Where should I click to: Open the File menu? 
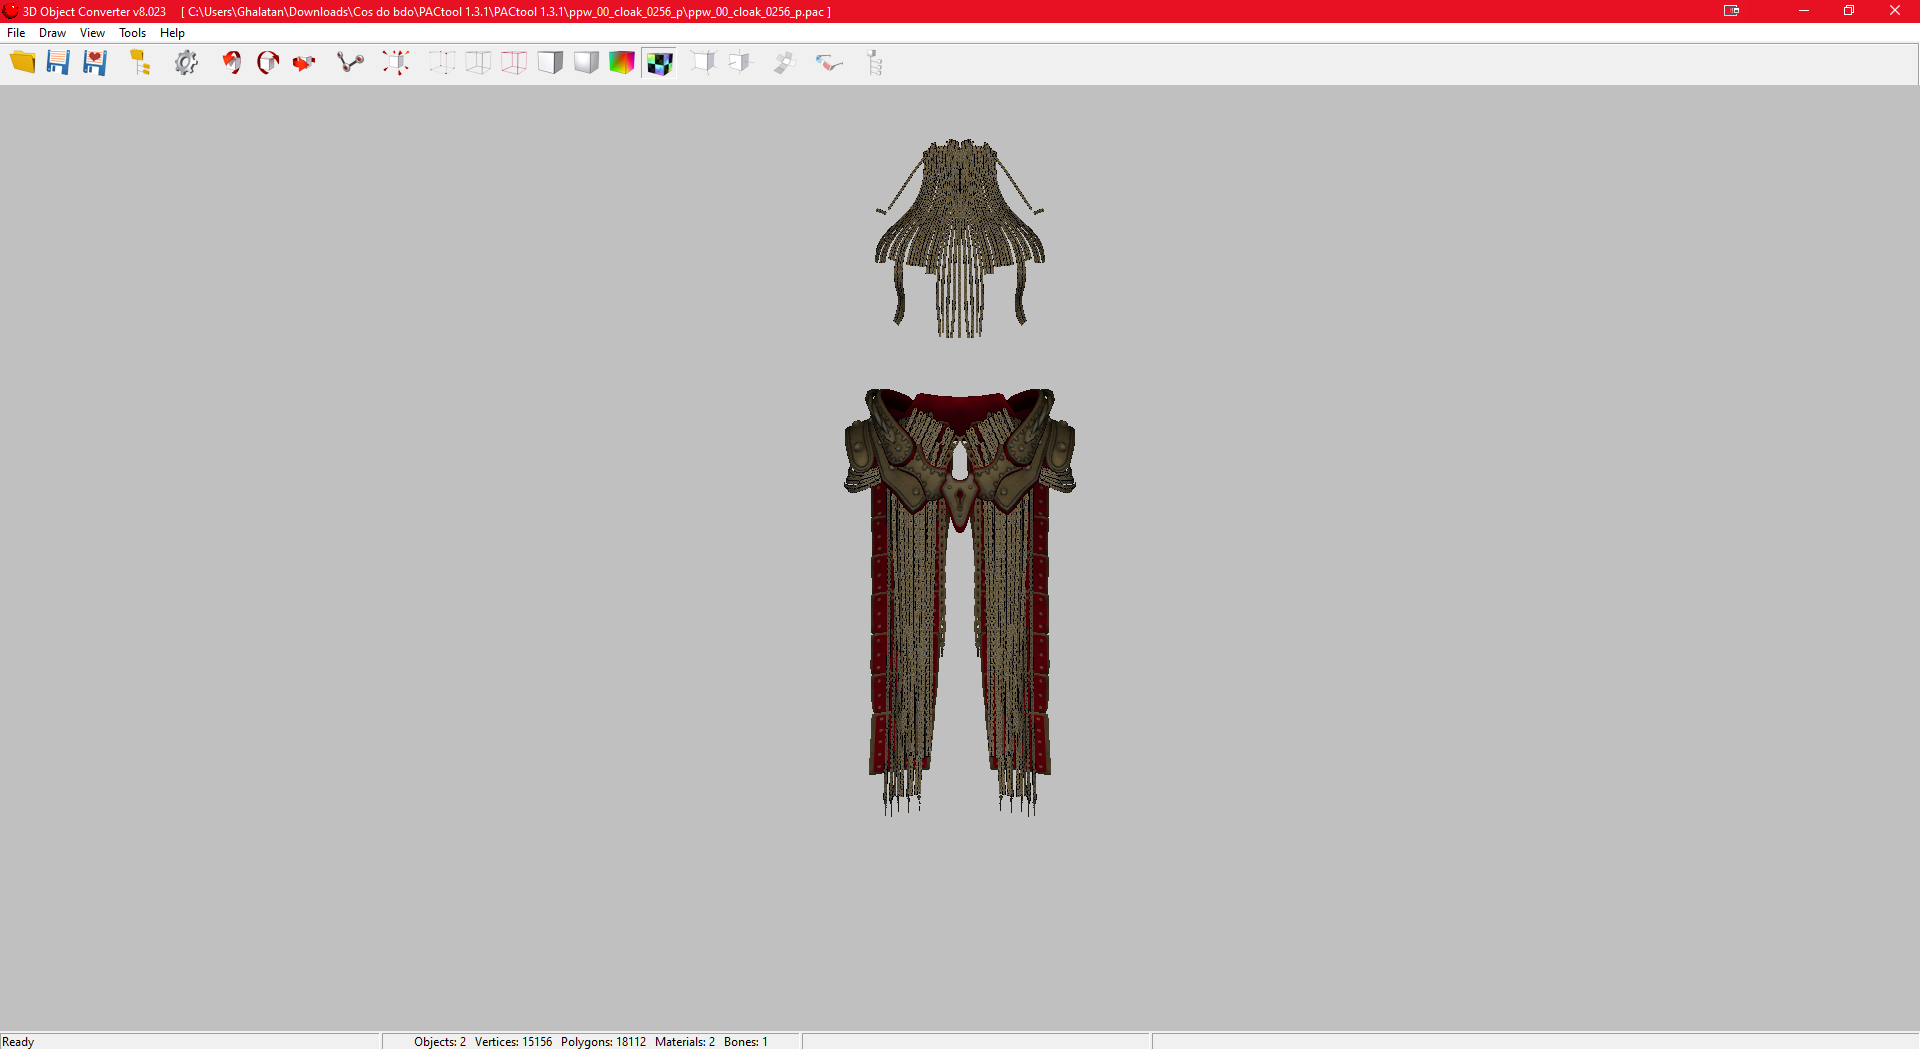pos(16,33)
